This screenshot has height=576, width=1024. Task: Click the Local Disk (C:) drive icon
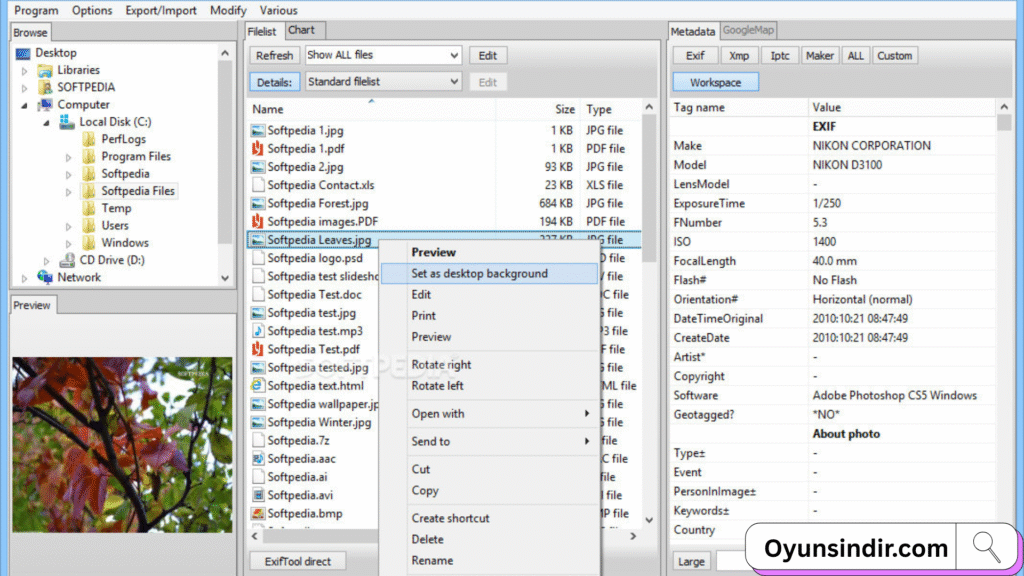pos(67,122)
